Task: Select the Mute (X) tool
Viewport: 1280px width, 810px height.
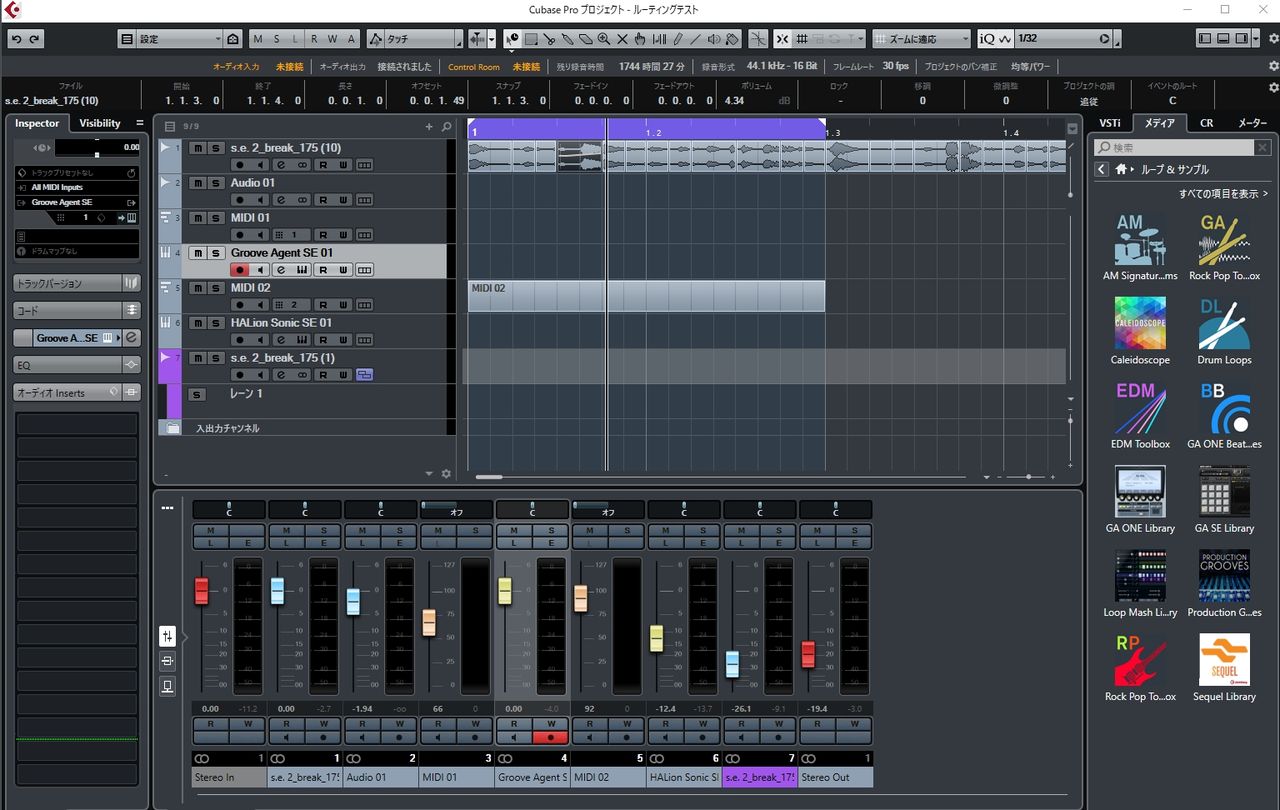Action: pos(622,39)
